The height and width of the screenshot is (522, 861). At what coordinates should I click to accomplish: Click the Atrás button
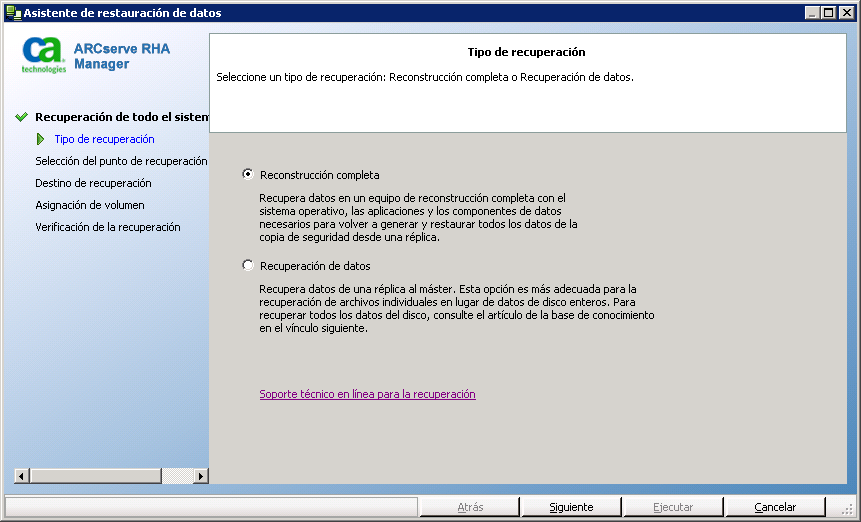tap(470, 507)
